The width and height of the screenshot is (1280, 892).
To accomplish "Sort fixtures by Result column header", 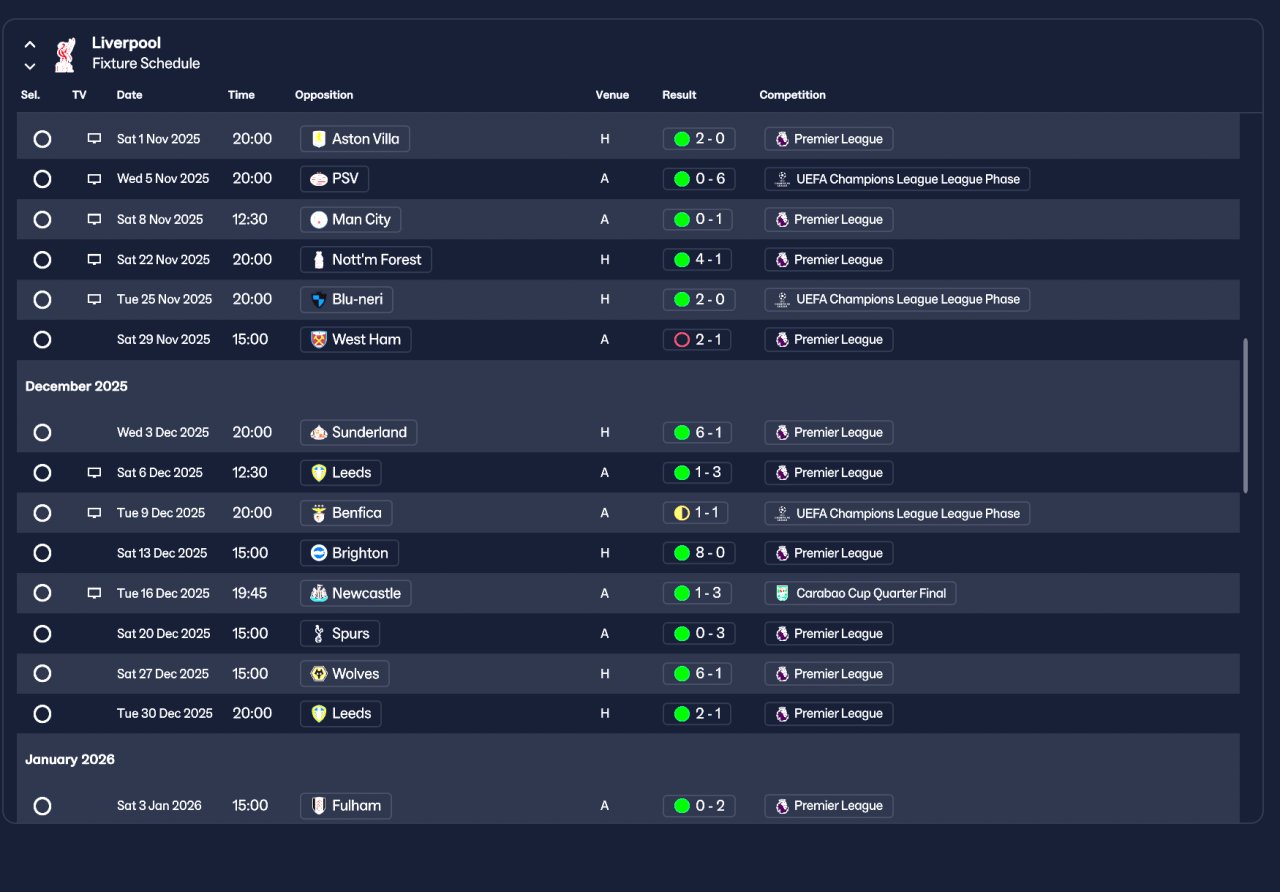I will click(x=679, y=95).
